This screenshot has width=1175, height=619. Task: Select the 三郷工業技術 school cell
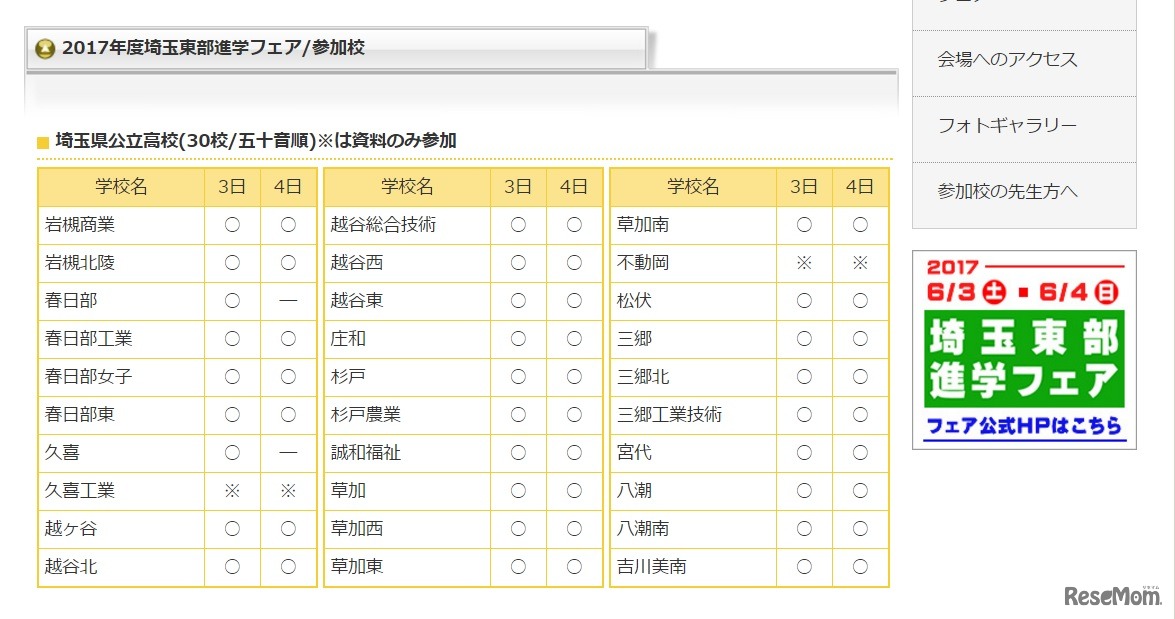point(670,415)
